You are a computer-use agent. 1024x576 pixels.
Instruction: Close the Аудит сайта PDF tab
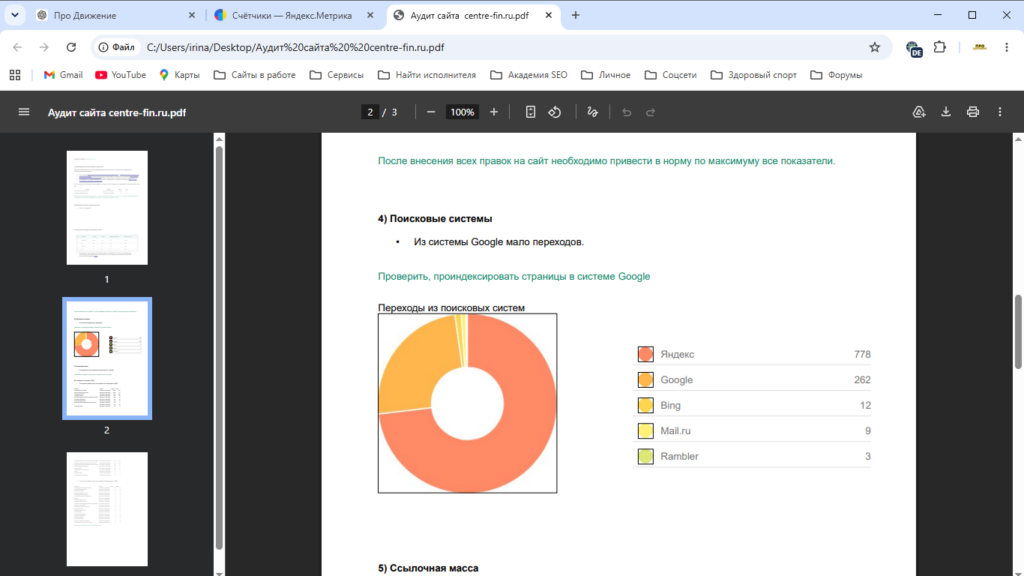point(549,15)
